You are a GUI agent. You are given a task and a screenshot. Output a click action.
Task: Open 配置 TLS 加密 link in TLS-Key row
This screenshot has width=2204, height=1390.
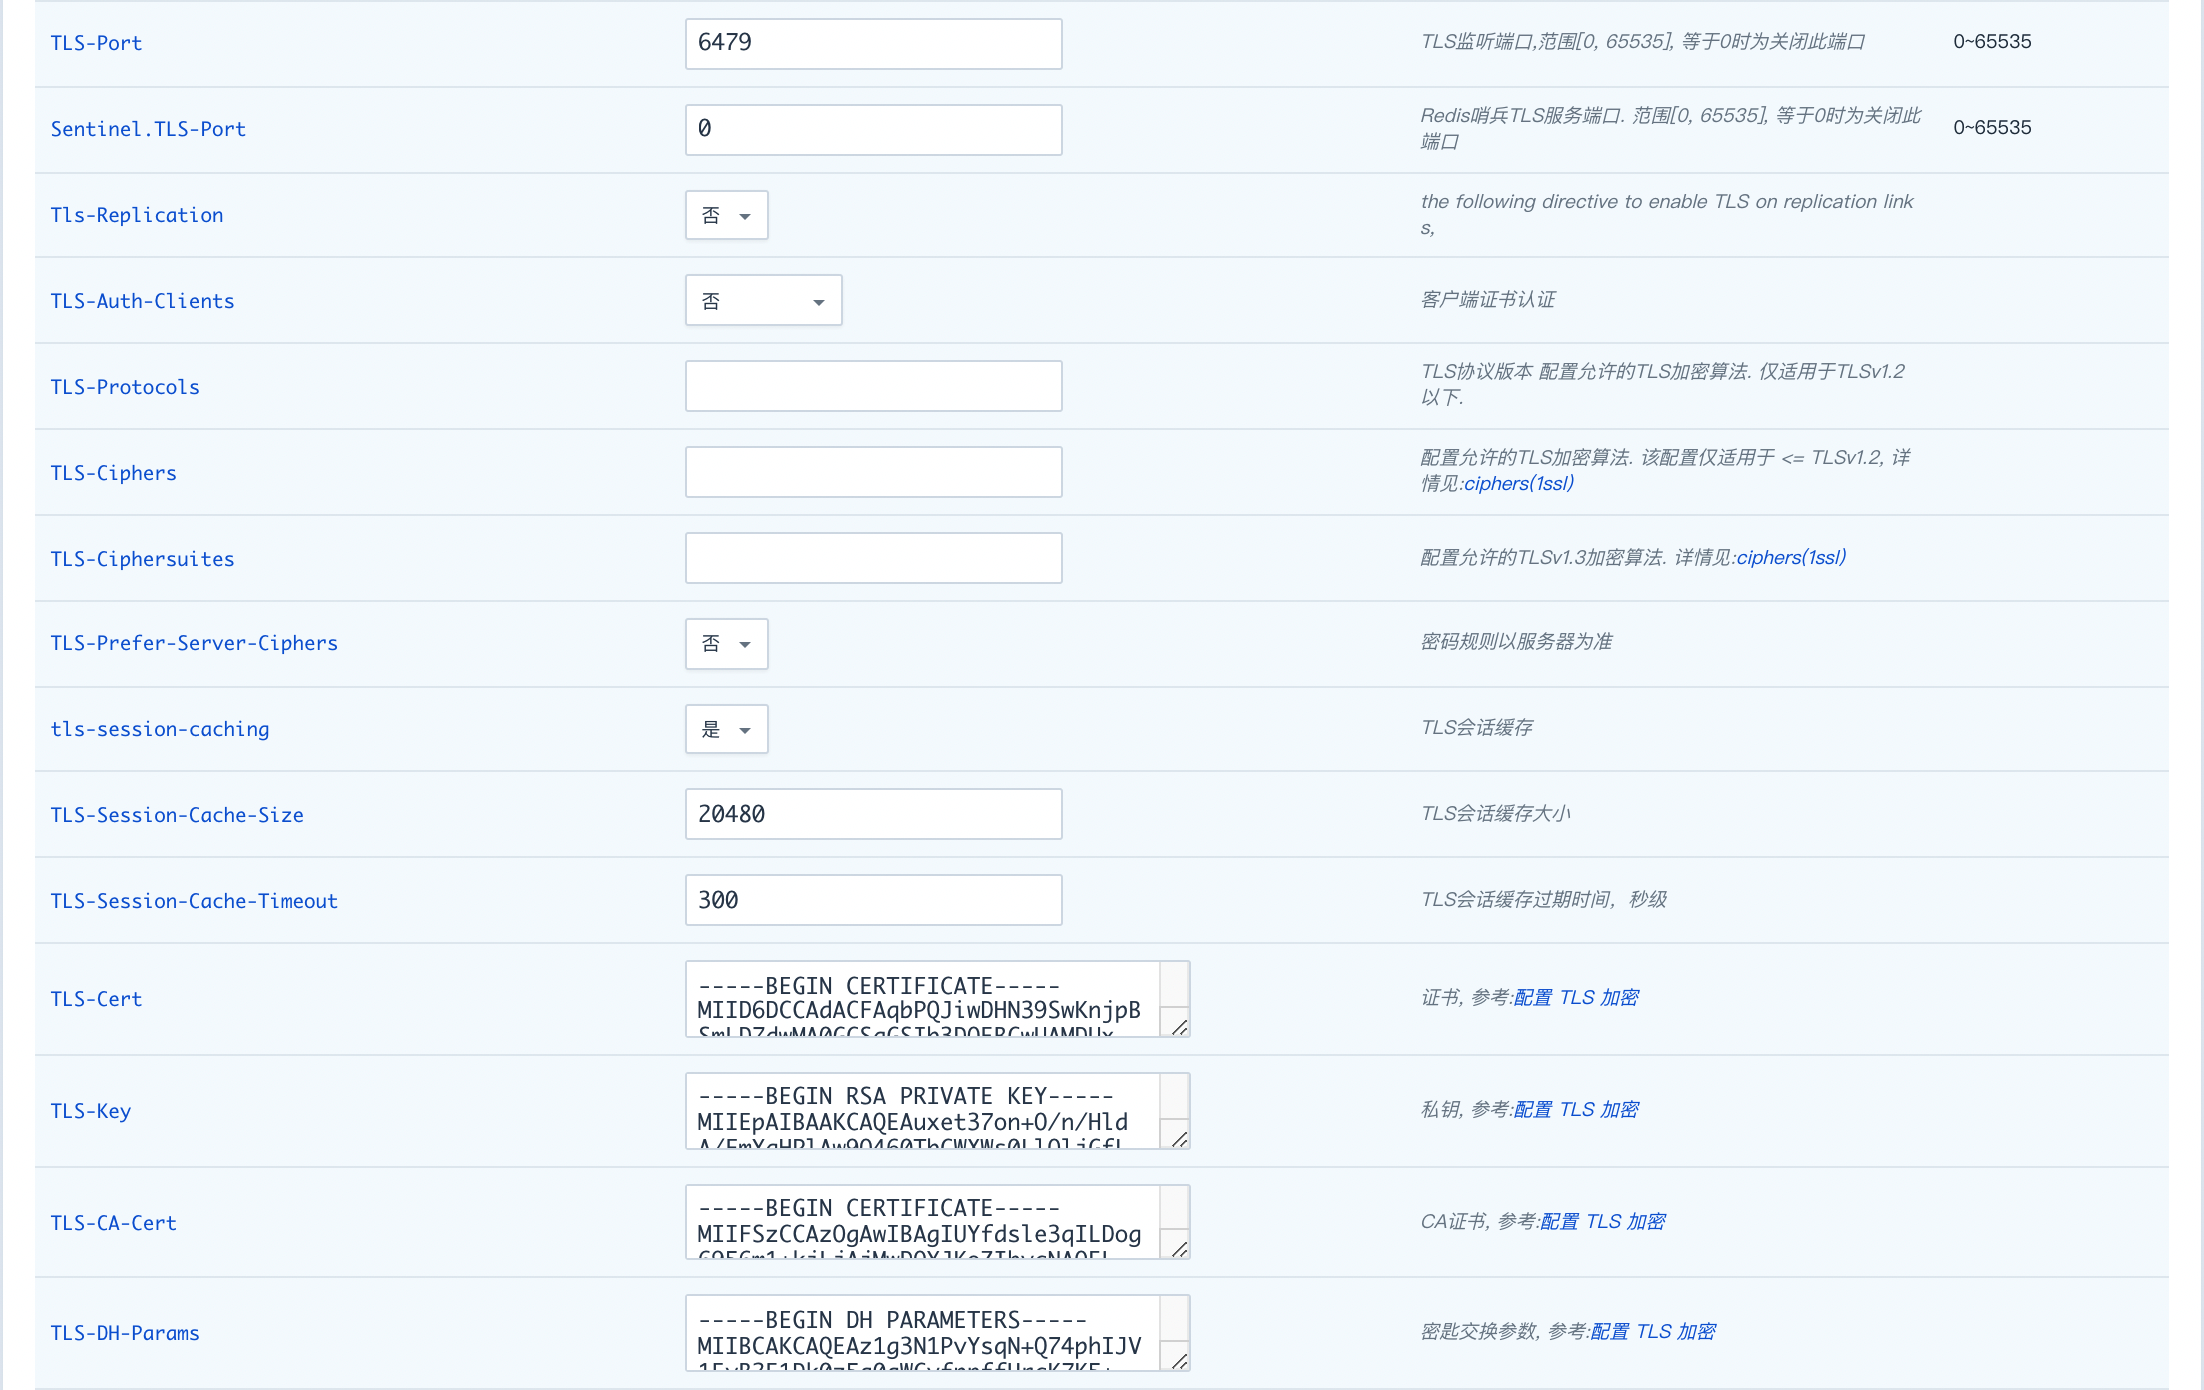coord(1576,1110)
